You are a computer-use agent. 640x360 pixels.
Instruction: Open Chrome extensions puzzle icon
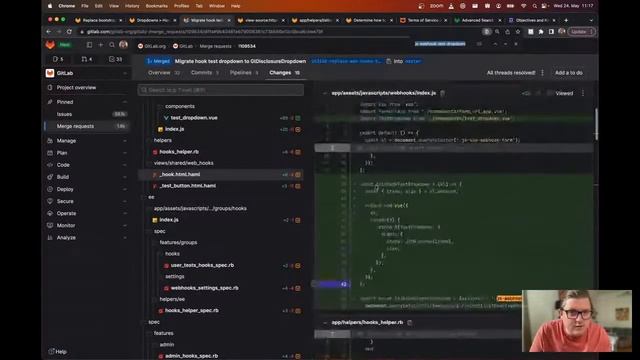(541, 31)
